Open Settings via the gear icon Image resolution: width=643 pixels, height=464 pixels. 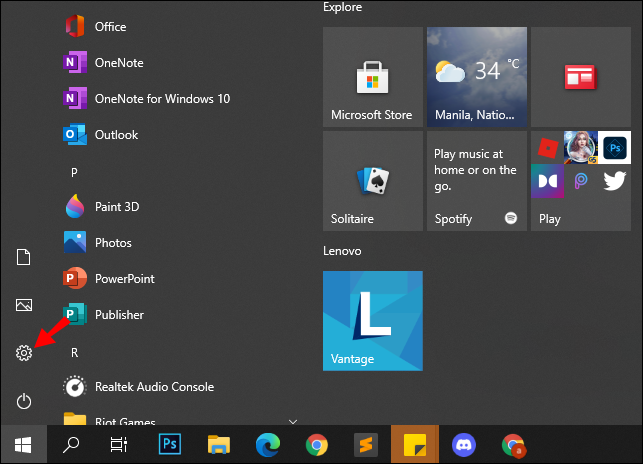point(24,353)
